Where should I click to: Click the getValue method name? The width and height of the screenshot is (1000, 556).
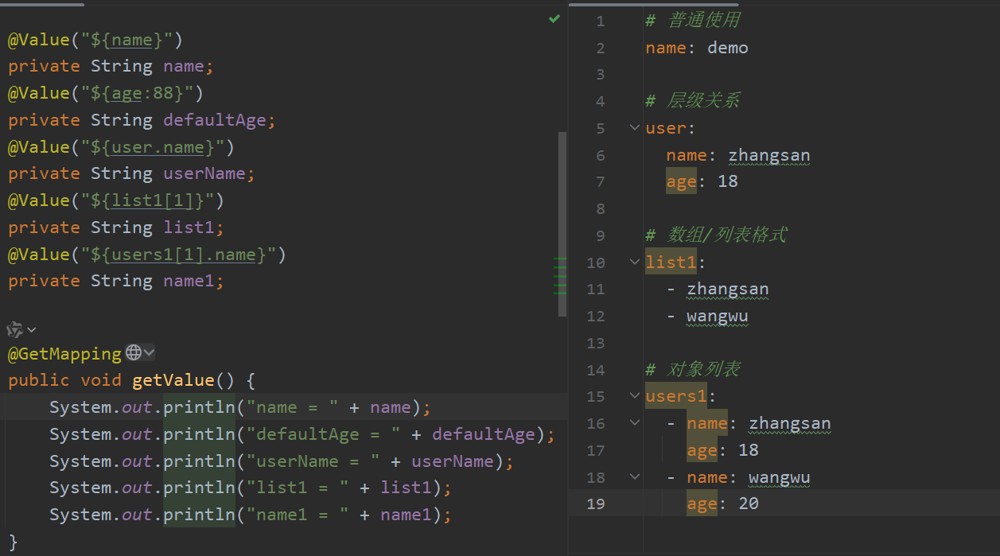tap(173, 381)
